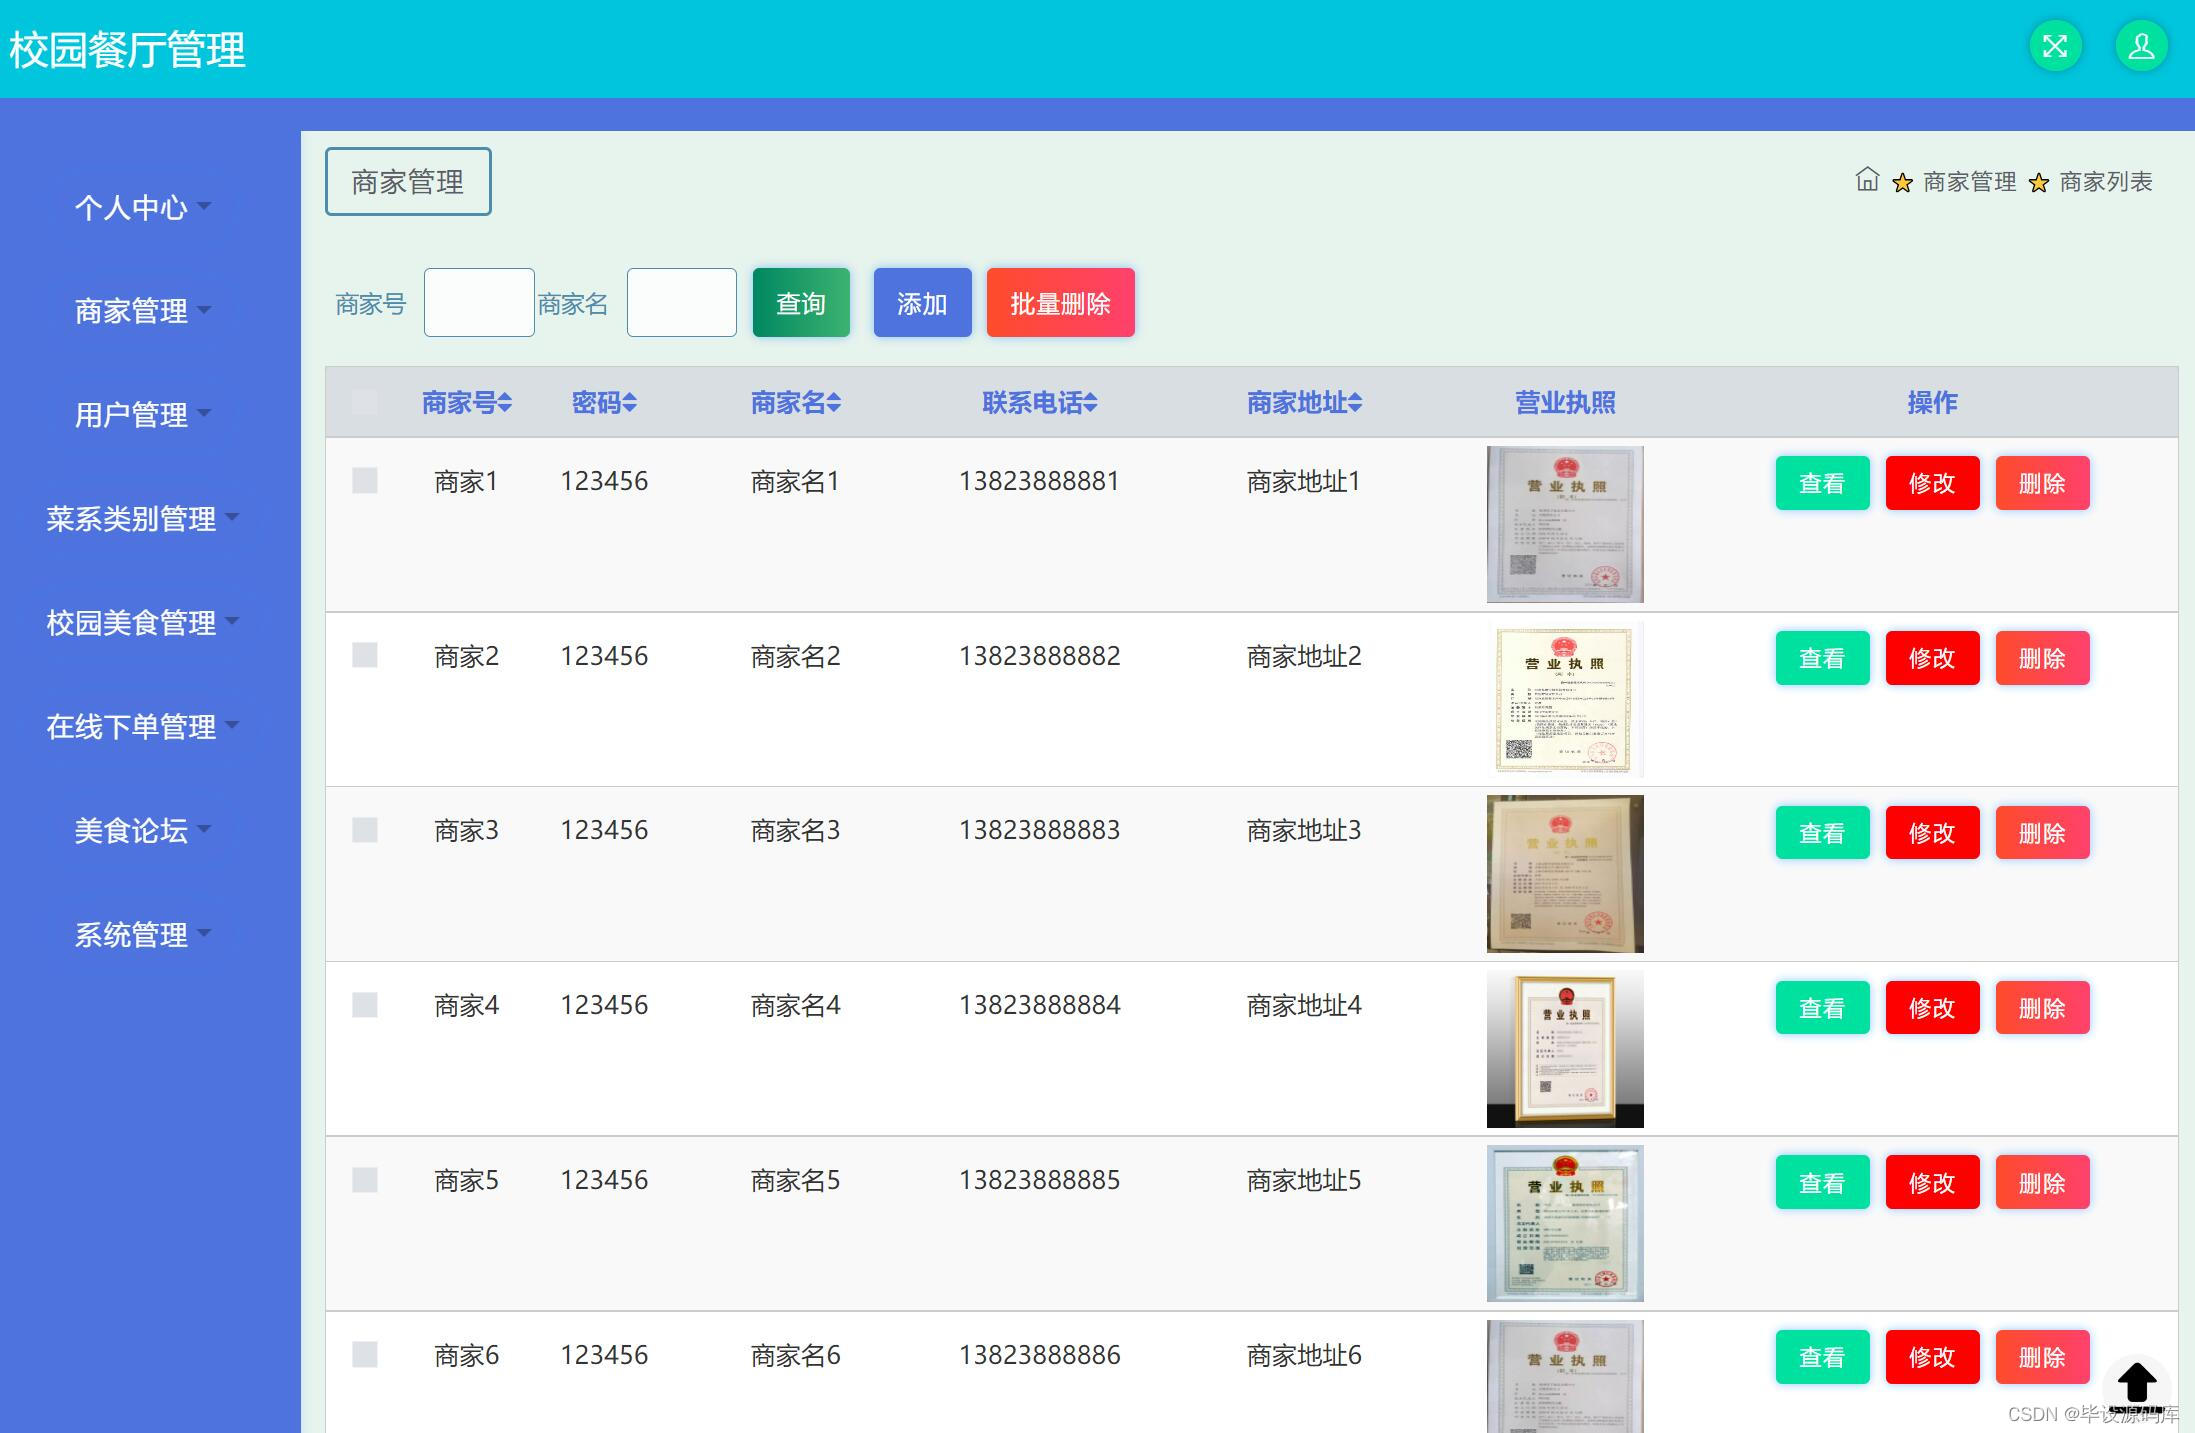Click the back-to-top arrow icon

click(x=2136, y=1383)
